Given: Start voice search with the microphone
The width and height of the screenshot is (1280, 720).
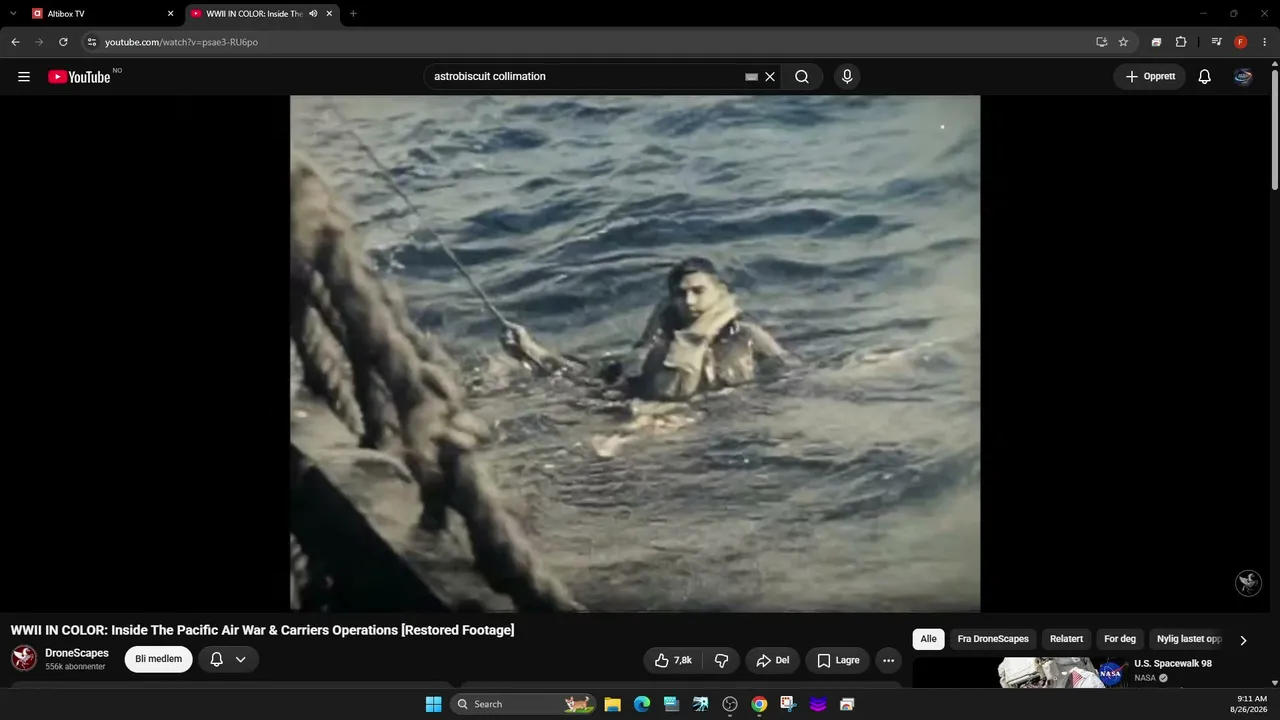Looking at the screenshot, I should pos(847,77).
